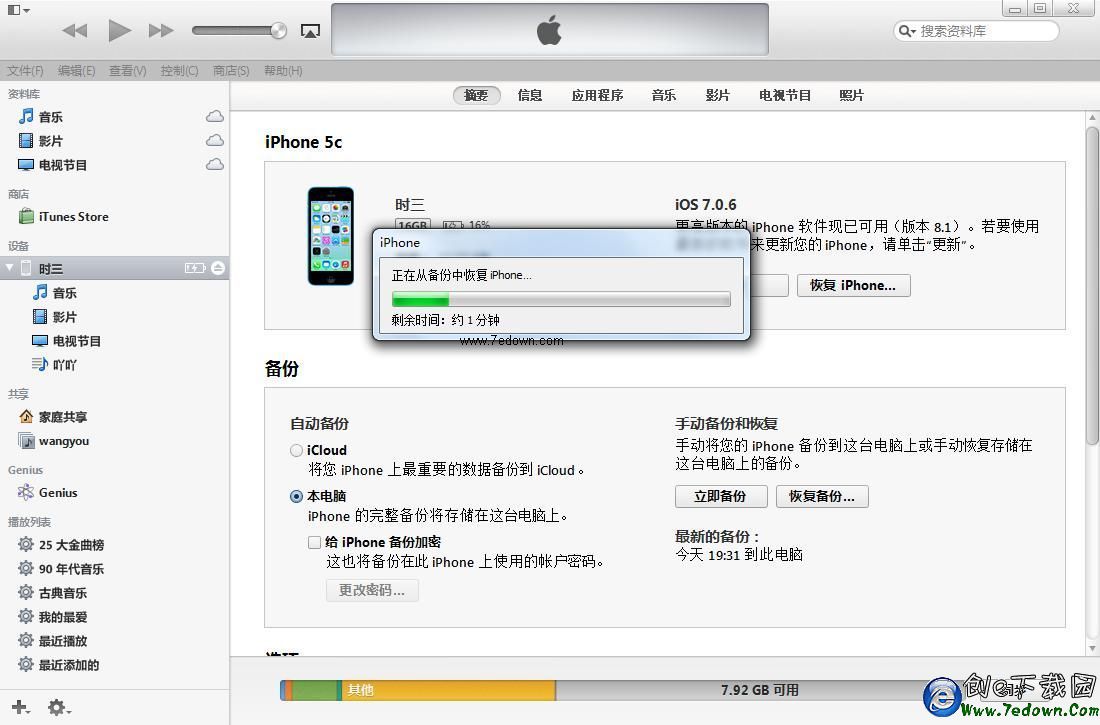Go back to the previous track
This screenshot has width=1100, height=725.
click(75, 31)
